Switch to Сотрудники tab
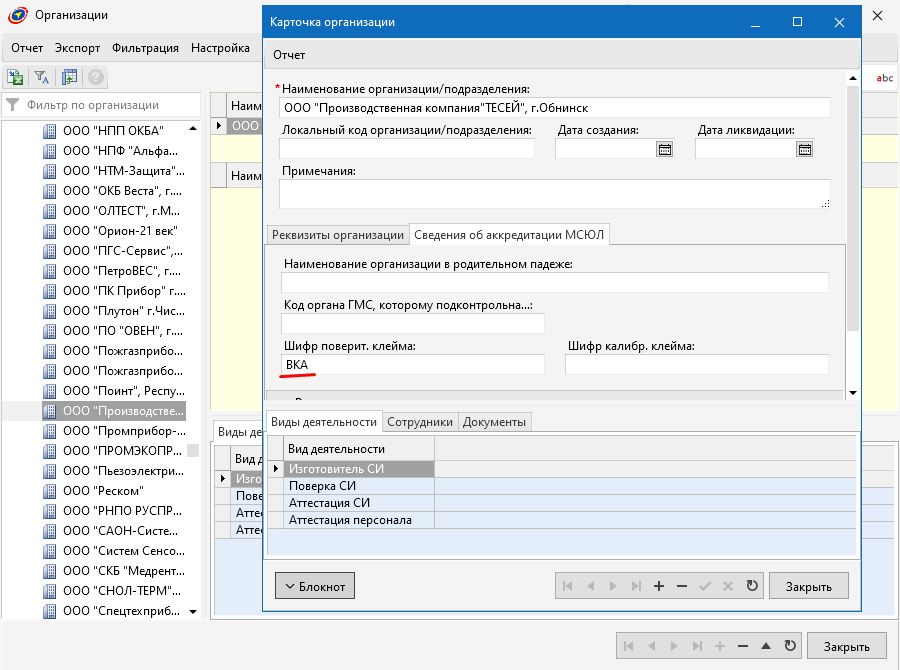Screen dimensions: 900x670 tap(420, 422)
